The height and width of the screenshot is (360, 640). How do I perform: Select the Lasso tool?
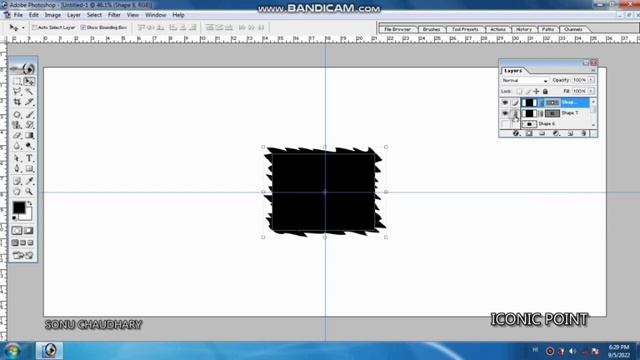coord(17,91)
